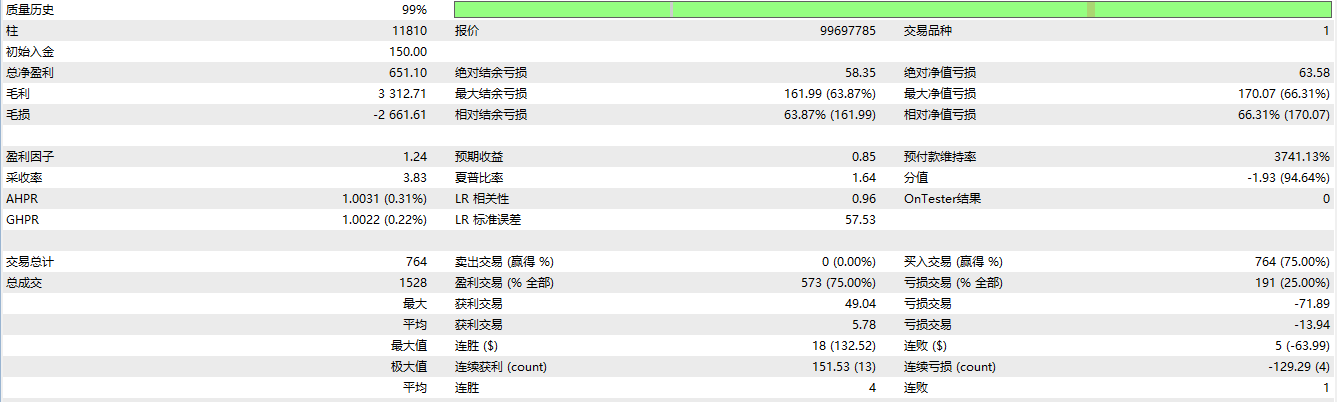This screenshot has width=1337, height=402.
Task: Select the 初始入金 label
Action: [x=30, y=52]
